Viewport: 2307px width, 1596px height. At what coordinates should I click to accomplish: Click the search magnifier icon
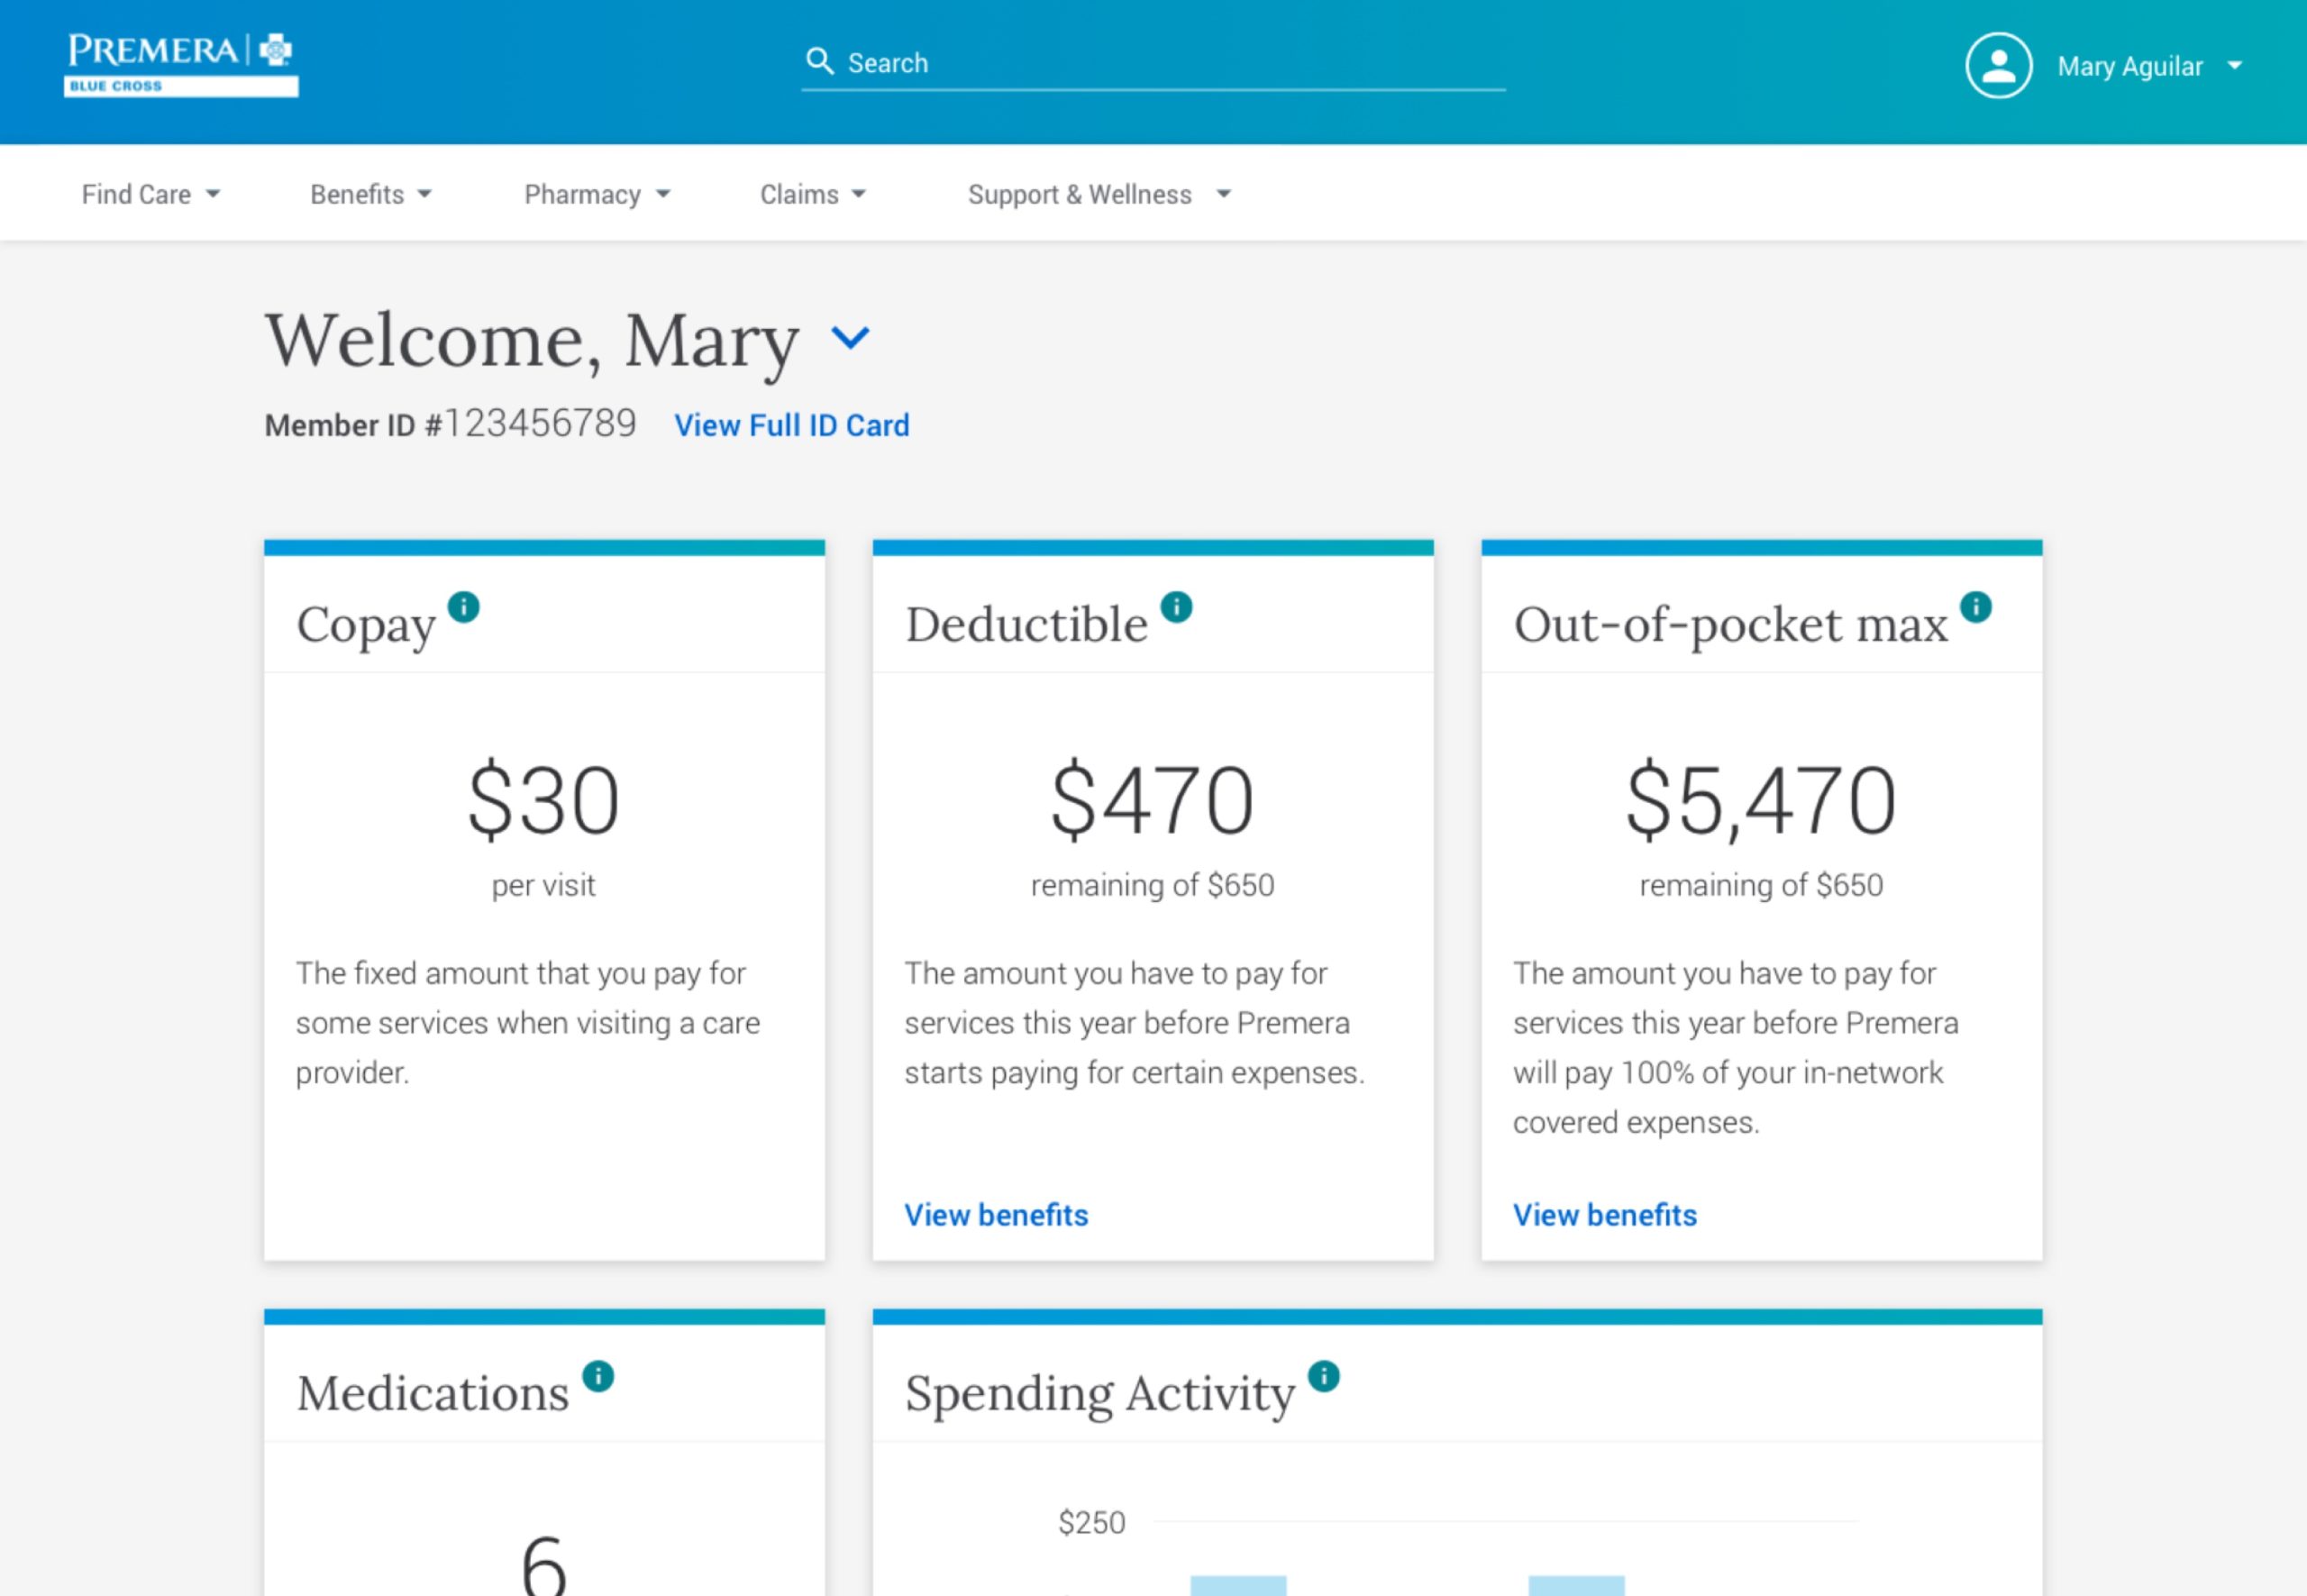coord(820,61)
